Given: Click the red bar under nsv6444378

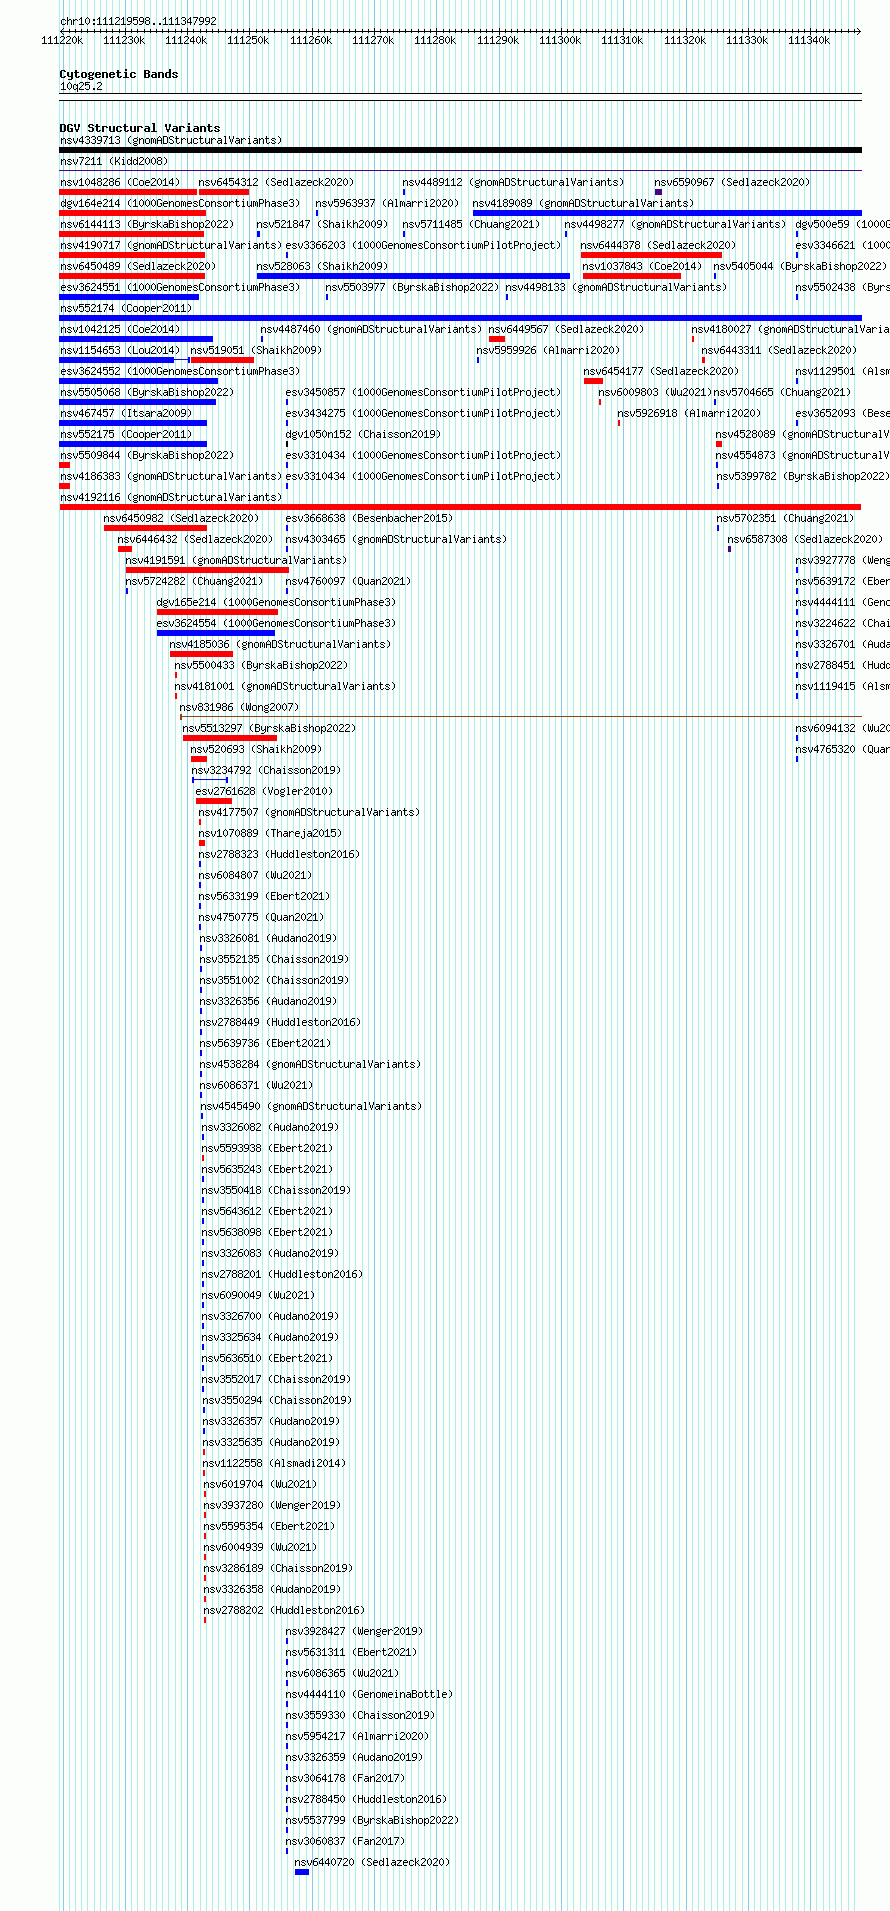Looking at the screenshot, I should click(651, 255).
